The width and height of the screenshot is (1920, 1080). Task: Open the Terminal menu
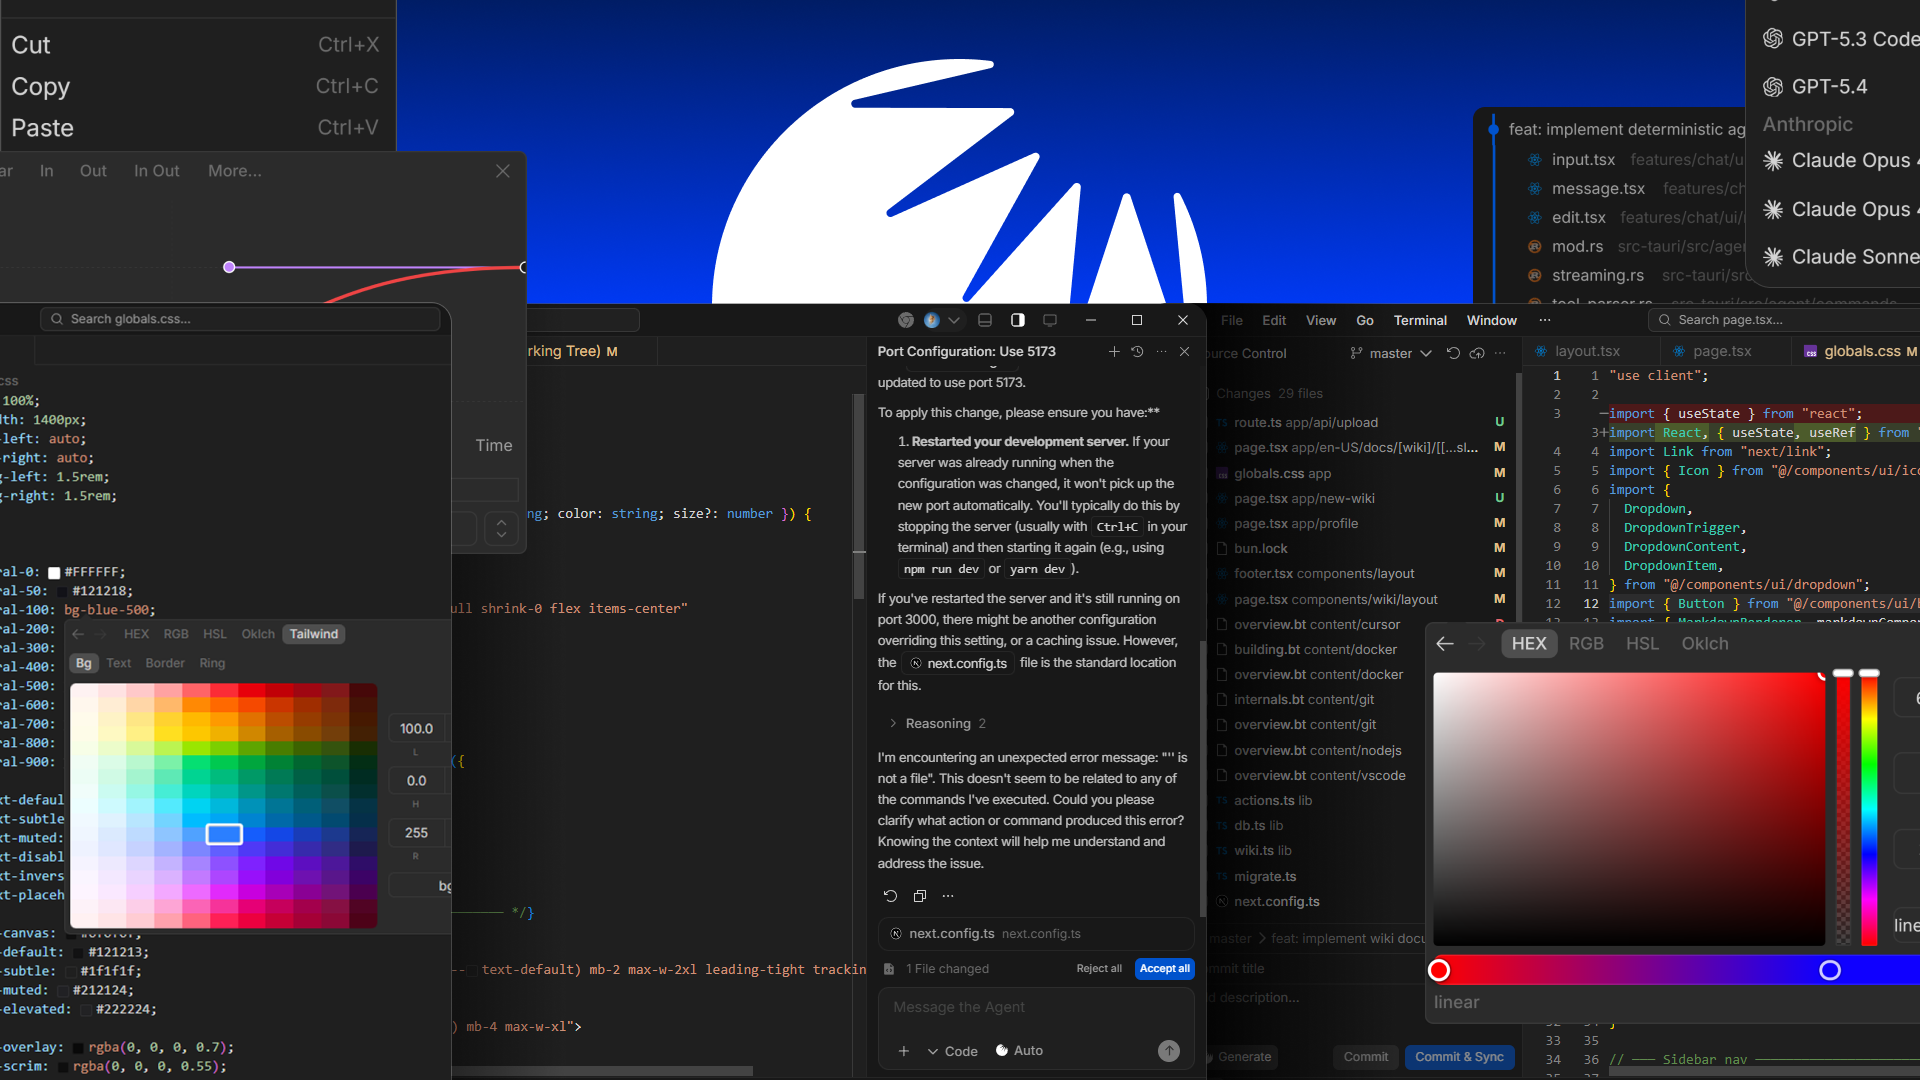click(1420, 320)
